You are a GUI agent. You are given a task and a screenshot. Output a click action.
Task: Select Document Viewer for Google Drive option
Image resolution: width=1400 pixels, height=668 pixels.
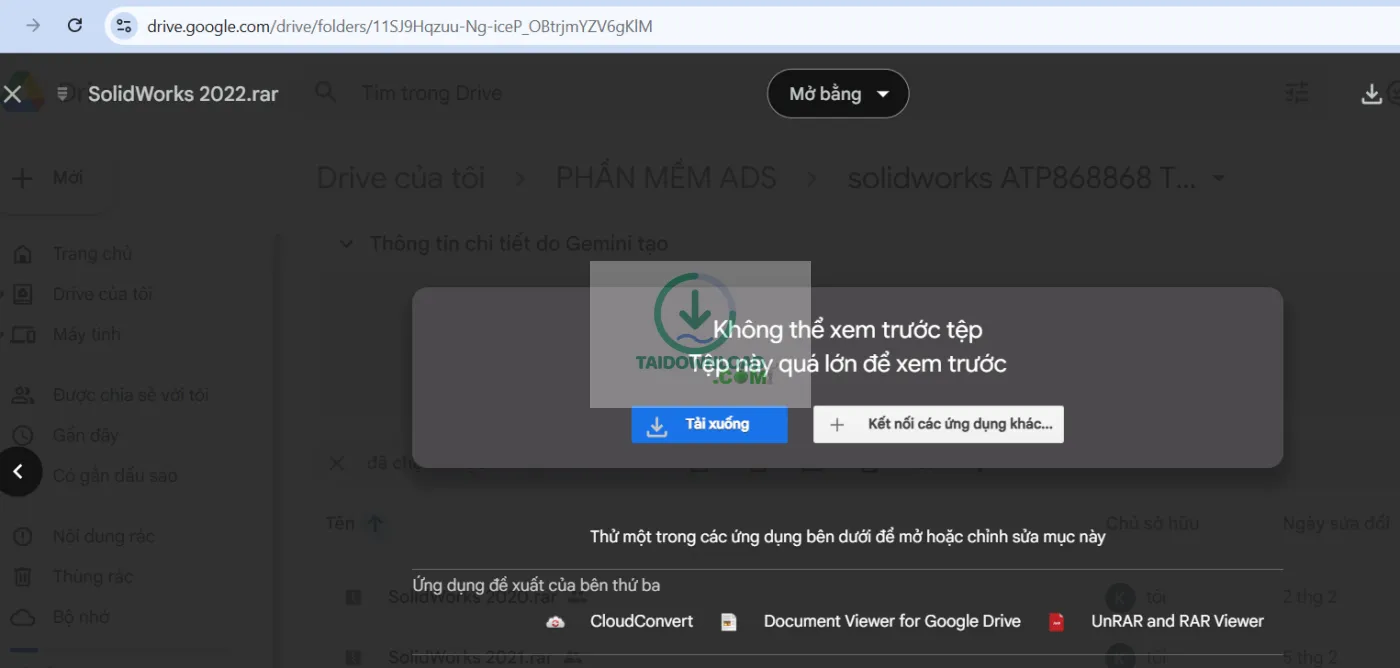891,622
